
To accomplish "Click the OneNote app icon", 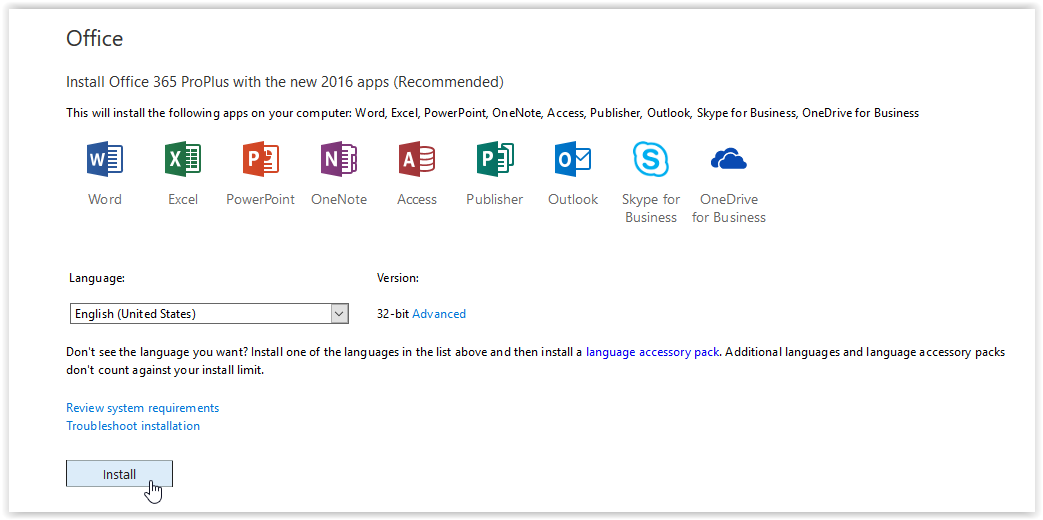I will [x=339, y=159].
